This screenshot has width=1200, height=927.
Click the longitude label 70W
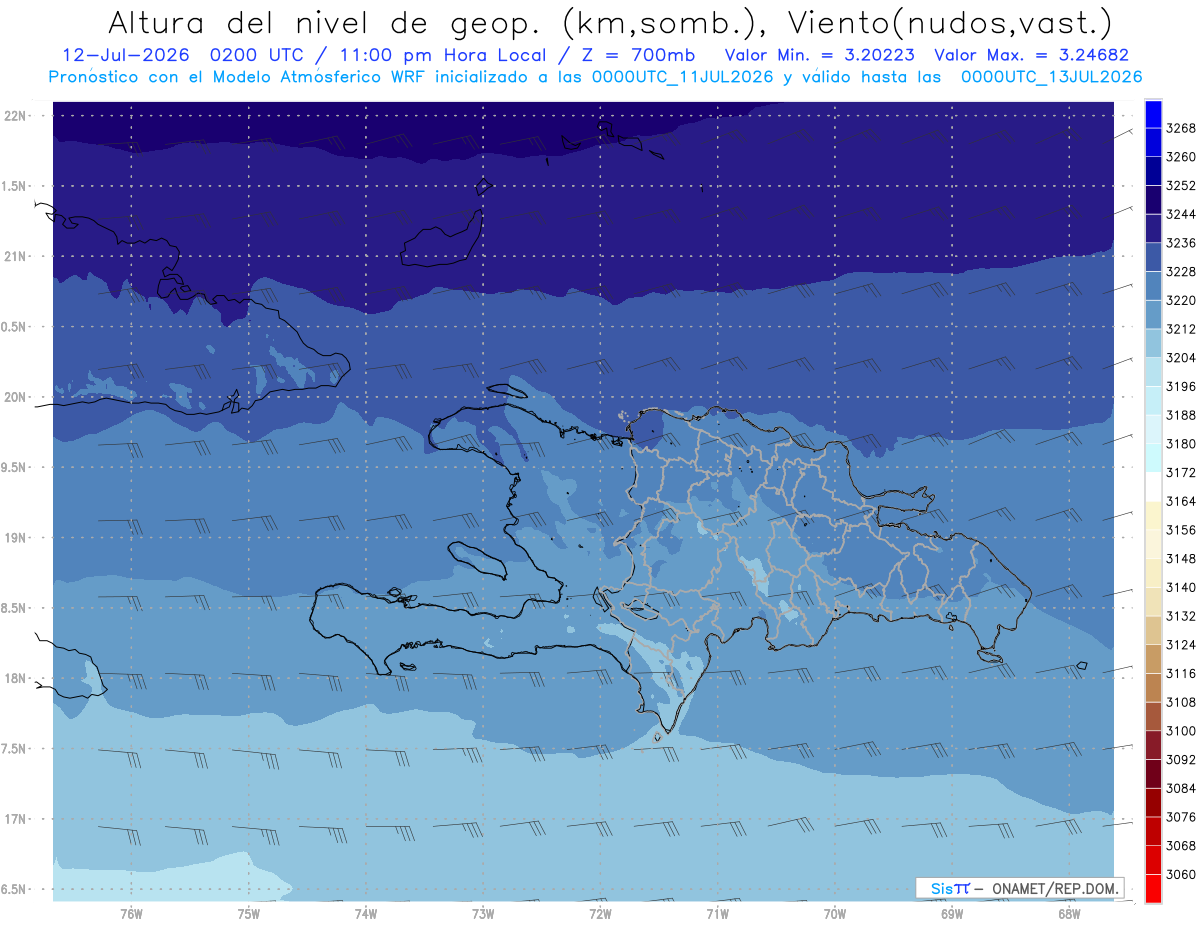[835, 914]
